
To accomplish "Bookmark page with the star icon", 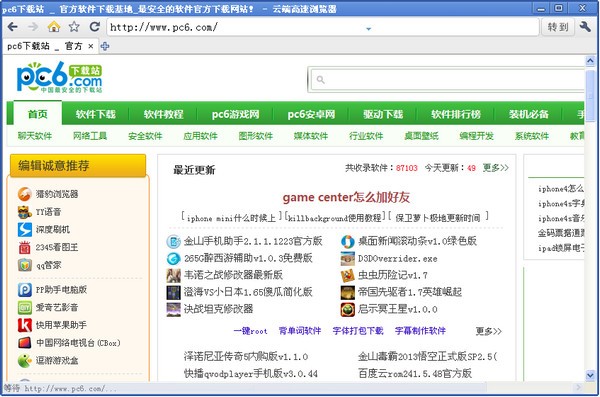I will pyautogui.click(x=74, y=27).
